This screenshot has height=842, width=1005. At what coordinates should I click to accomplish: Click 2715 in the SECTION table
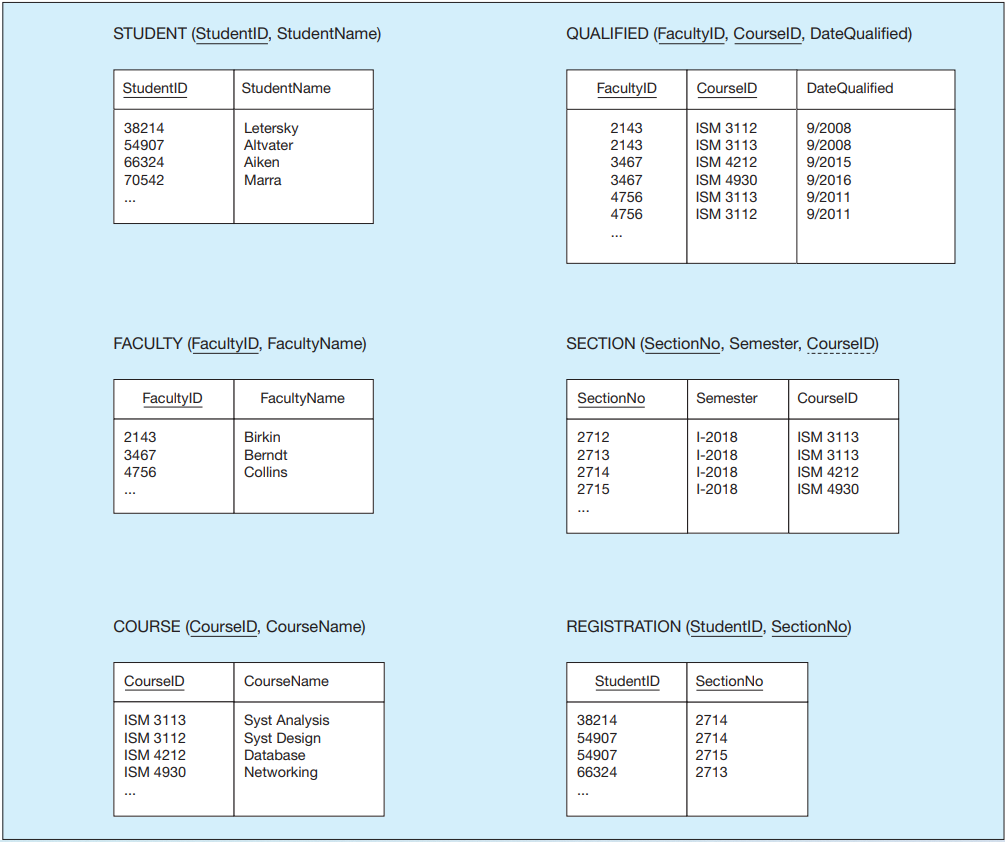pos(594,490)
